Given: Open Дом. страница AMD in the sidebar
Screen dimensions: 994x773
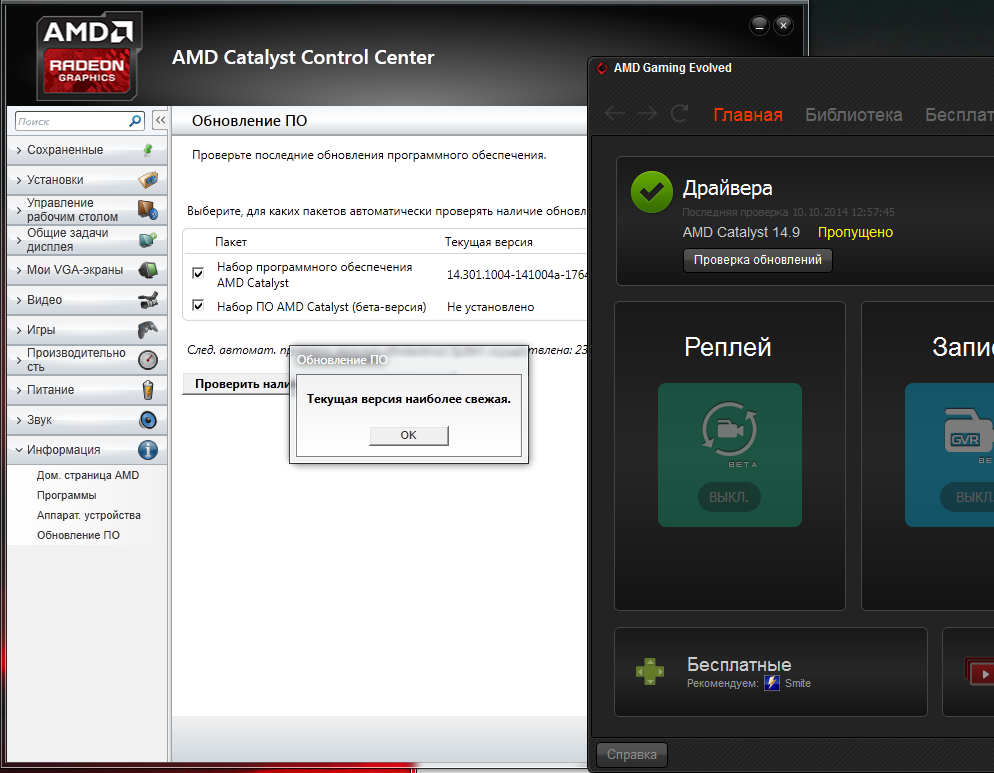Looking at the screenshot, I should pos(87,476).
